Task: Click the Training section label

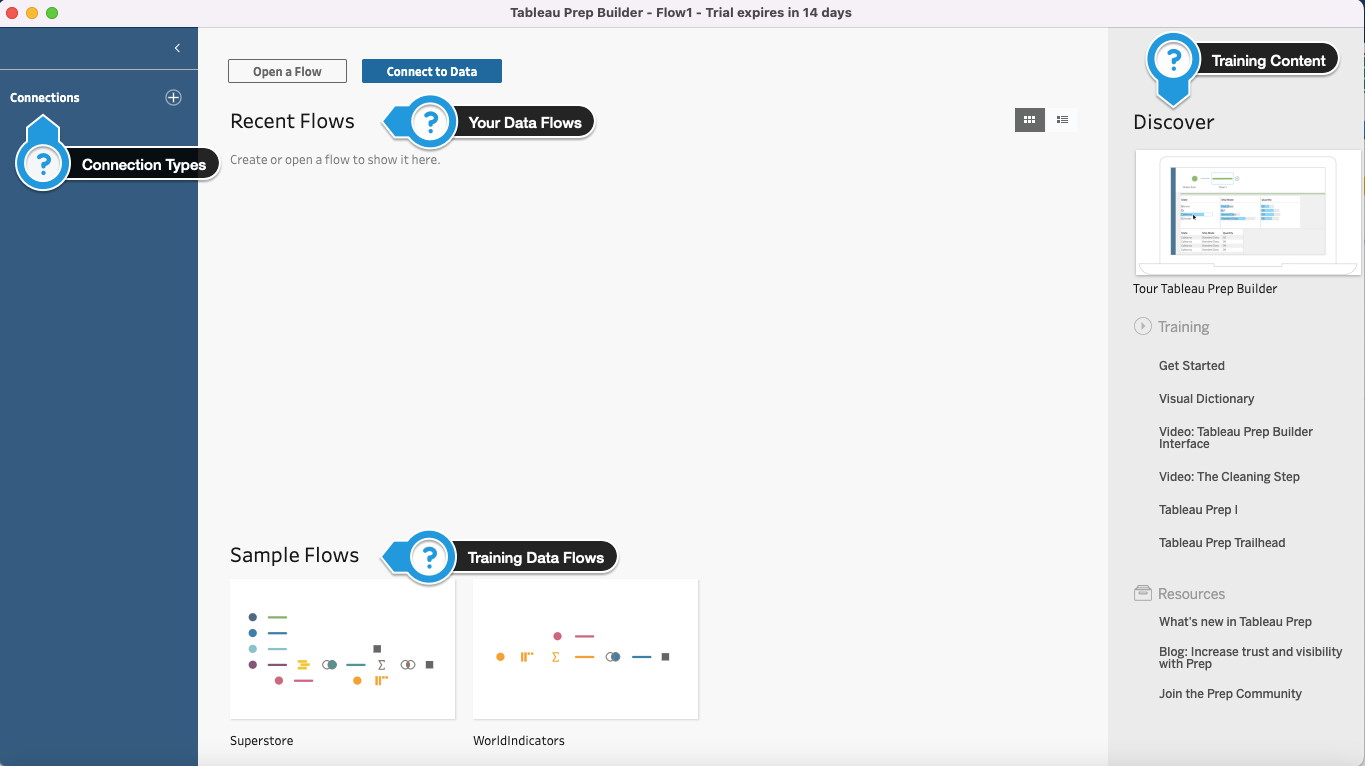Action: click(x=1184, y=327)
